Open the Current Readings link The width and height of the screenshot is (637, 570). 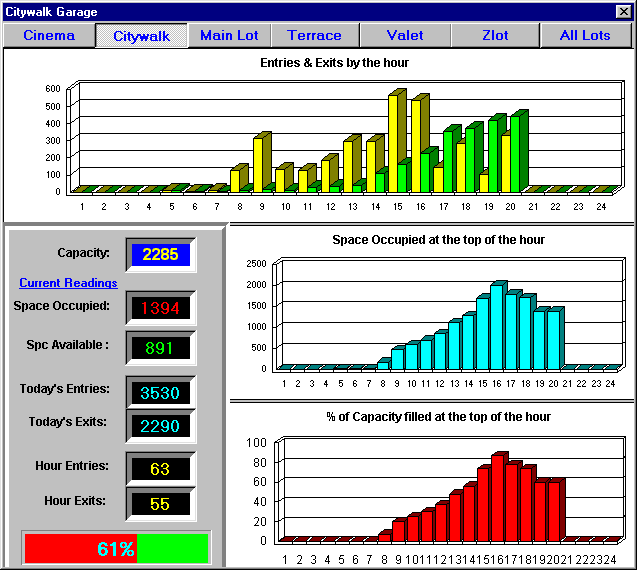pos(68,283)
